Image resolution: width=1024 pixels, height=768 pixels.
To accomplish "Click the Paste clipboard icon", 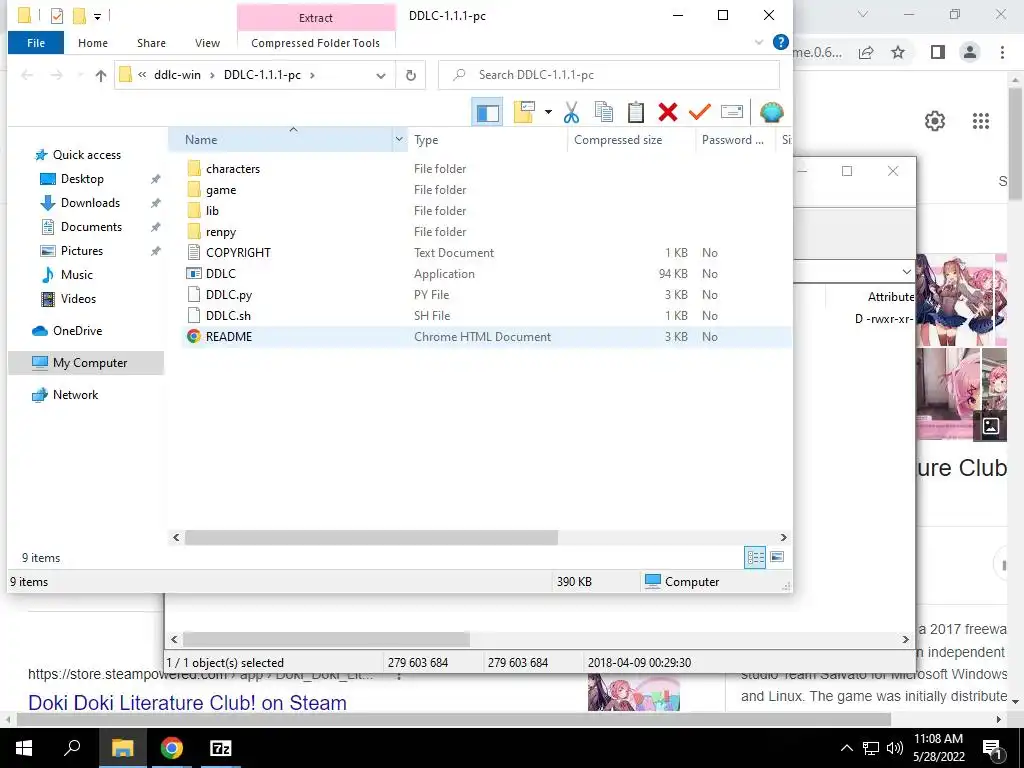I will (635, 112).
